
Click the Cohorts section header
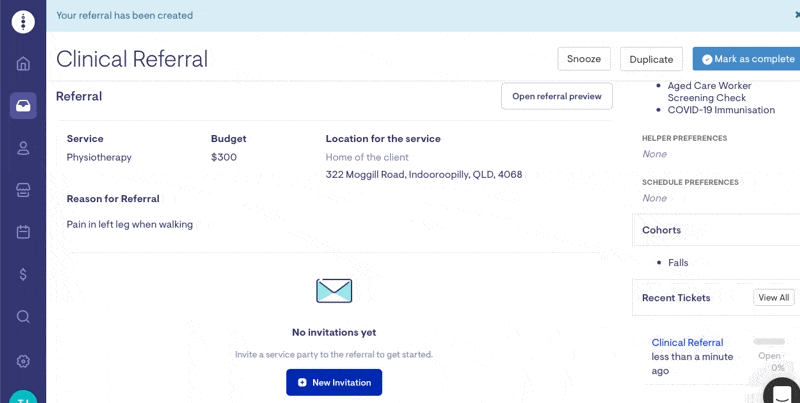(662, 230)
